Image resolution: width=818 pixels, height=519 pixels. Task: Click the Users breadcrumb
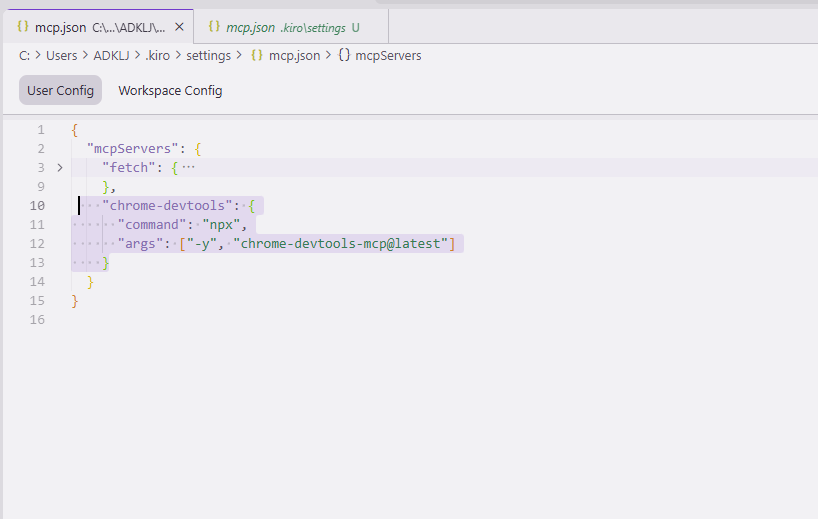click(62, 55)
